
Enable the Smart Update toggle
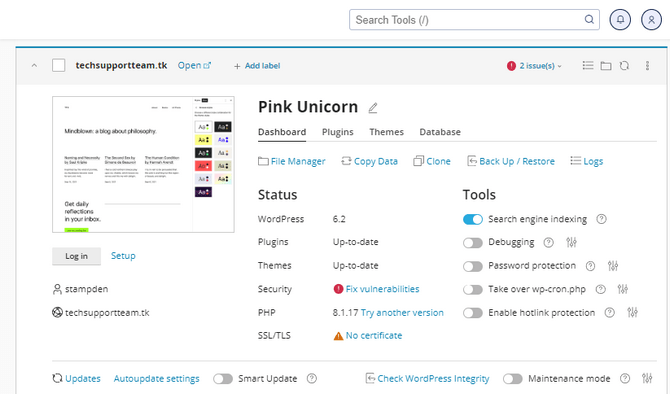pos(223,379)
